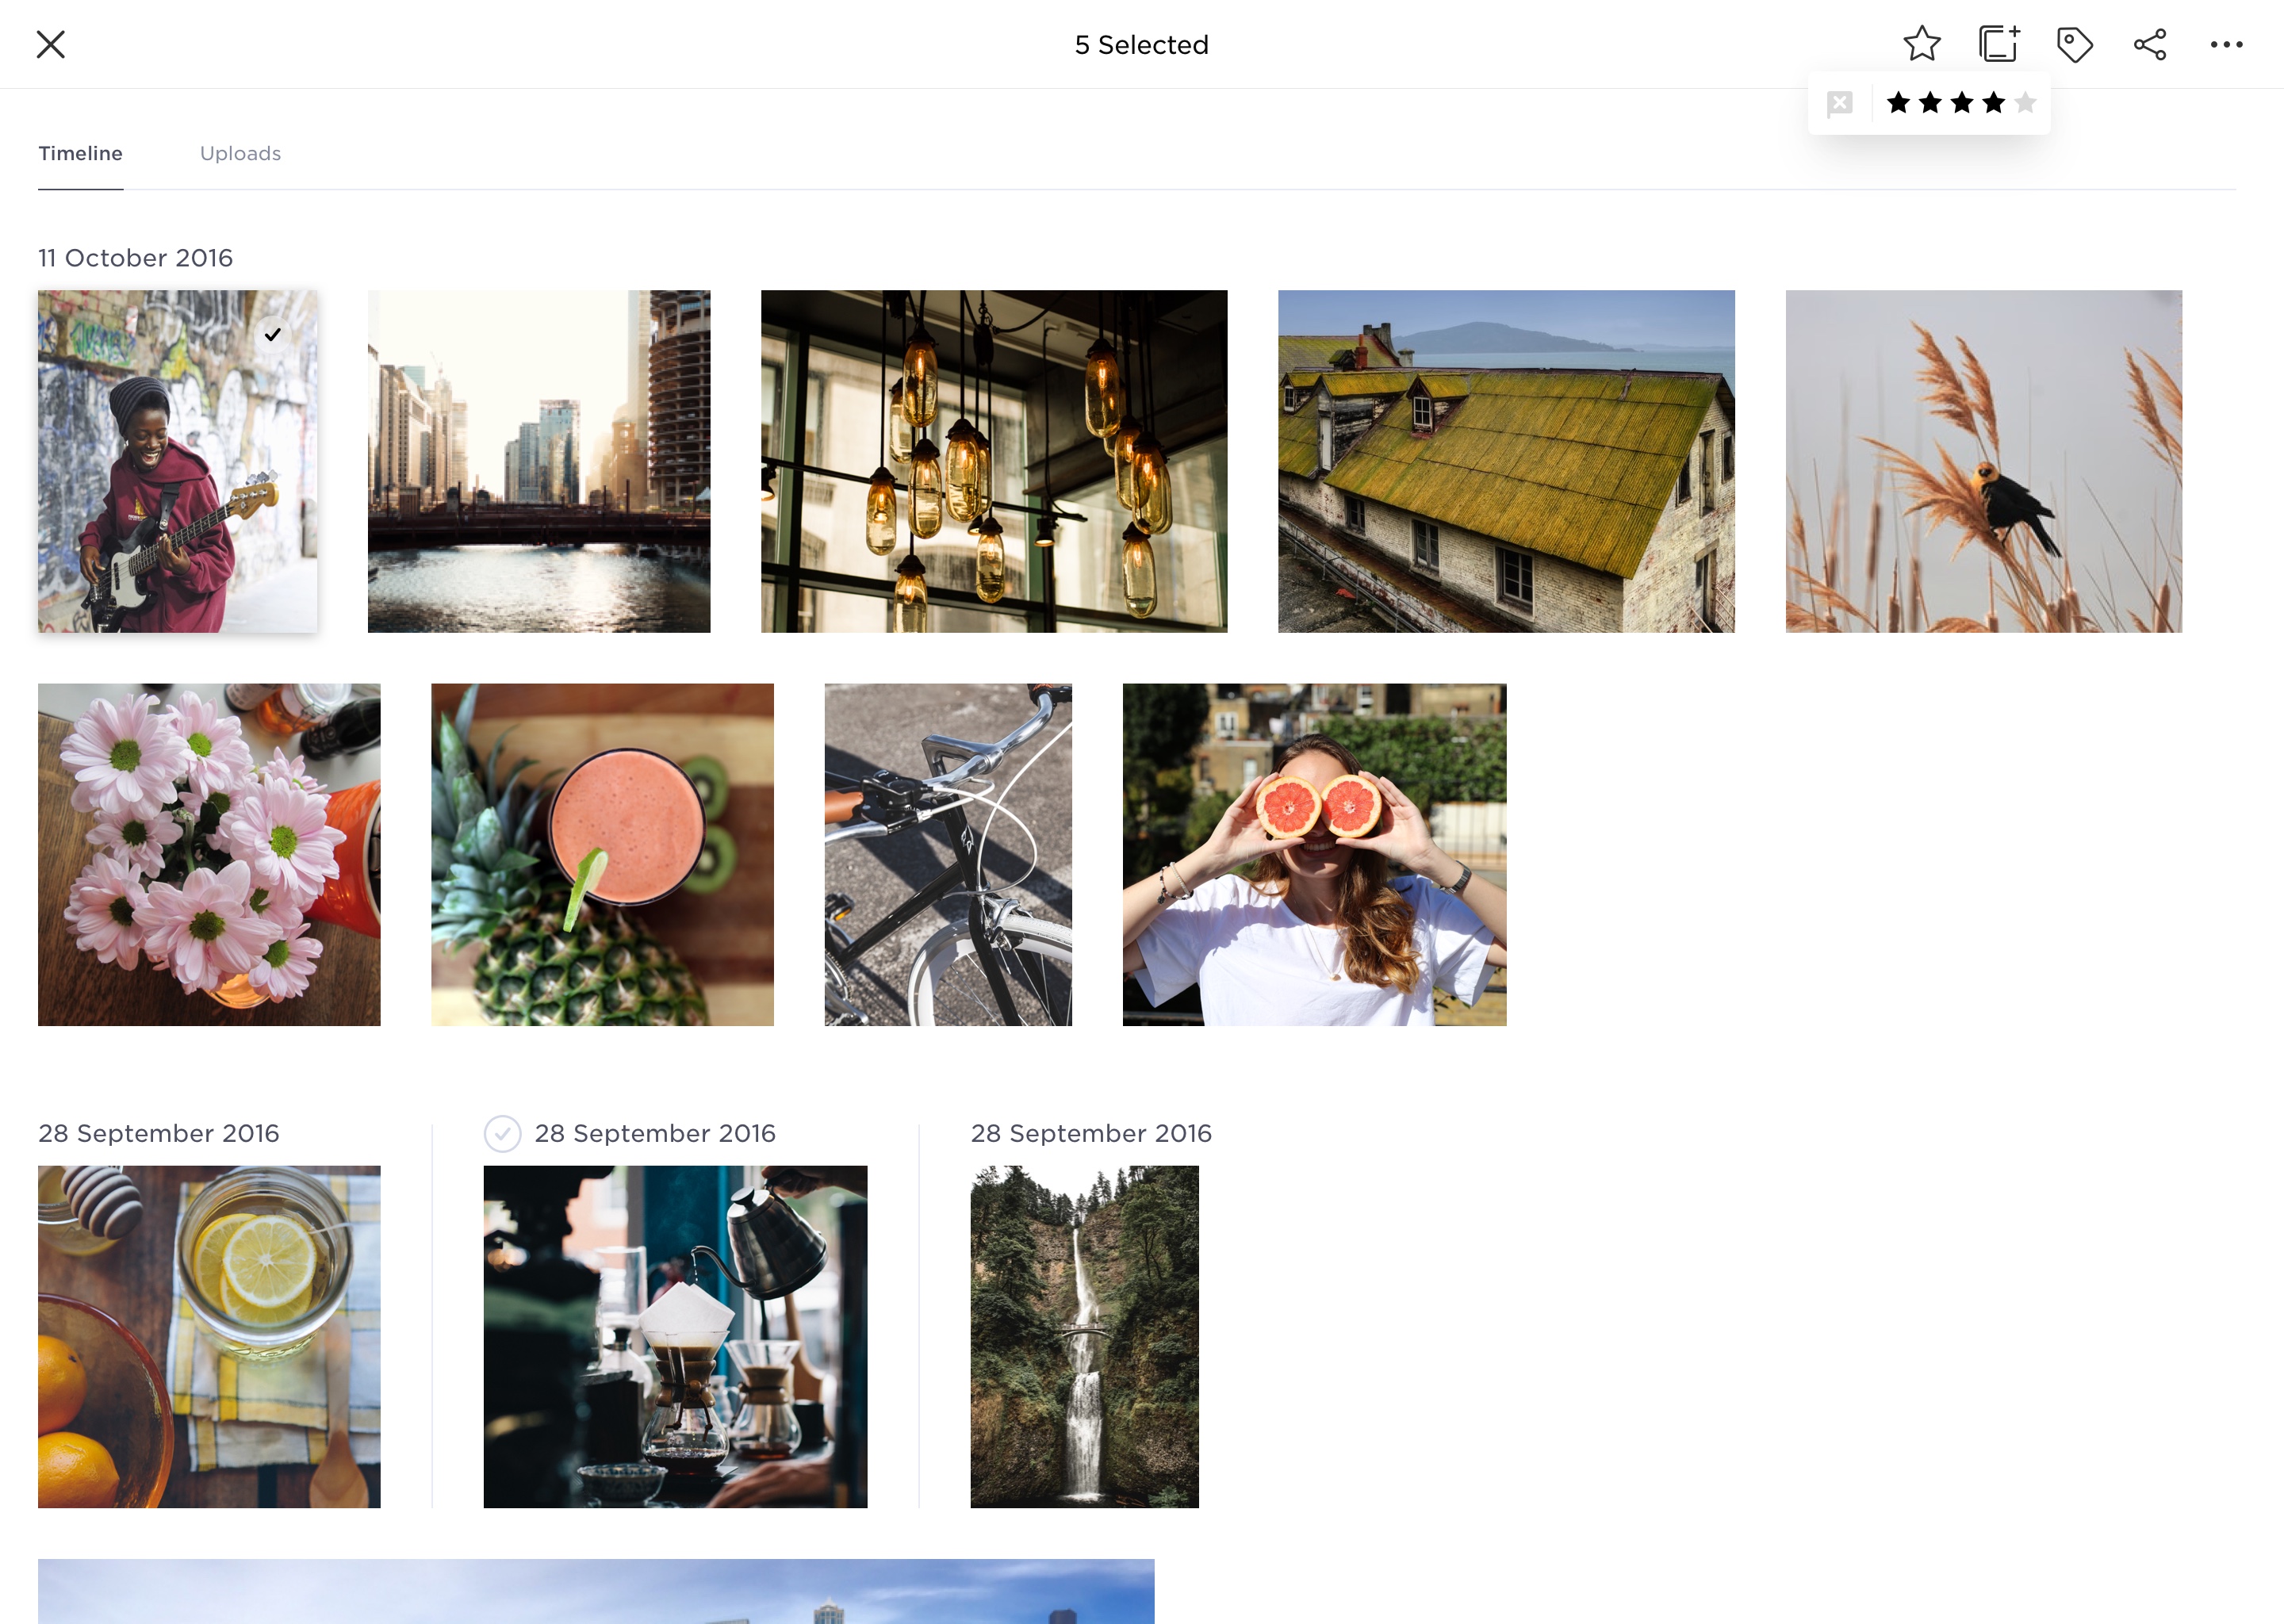Click the 28 September 2016 label above coffee photo
Image resolution: width=2284 pixels, height=1624 pixels.
click(655, 1133)
